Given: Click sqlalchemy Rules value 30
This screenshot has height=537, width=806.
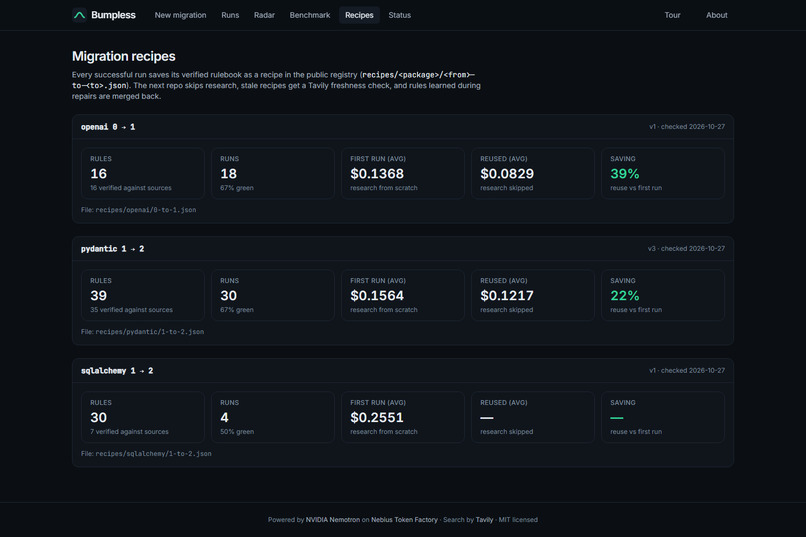Looking at the screenshot, I should (x=99, y=417).
